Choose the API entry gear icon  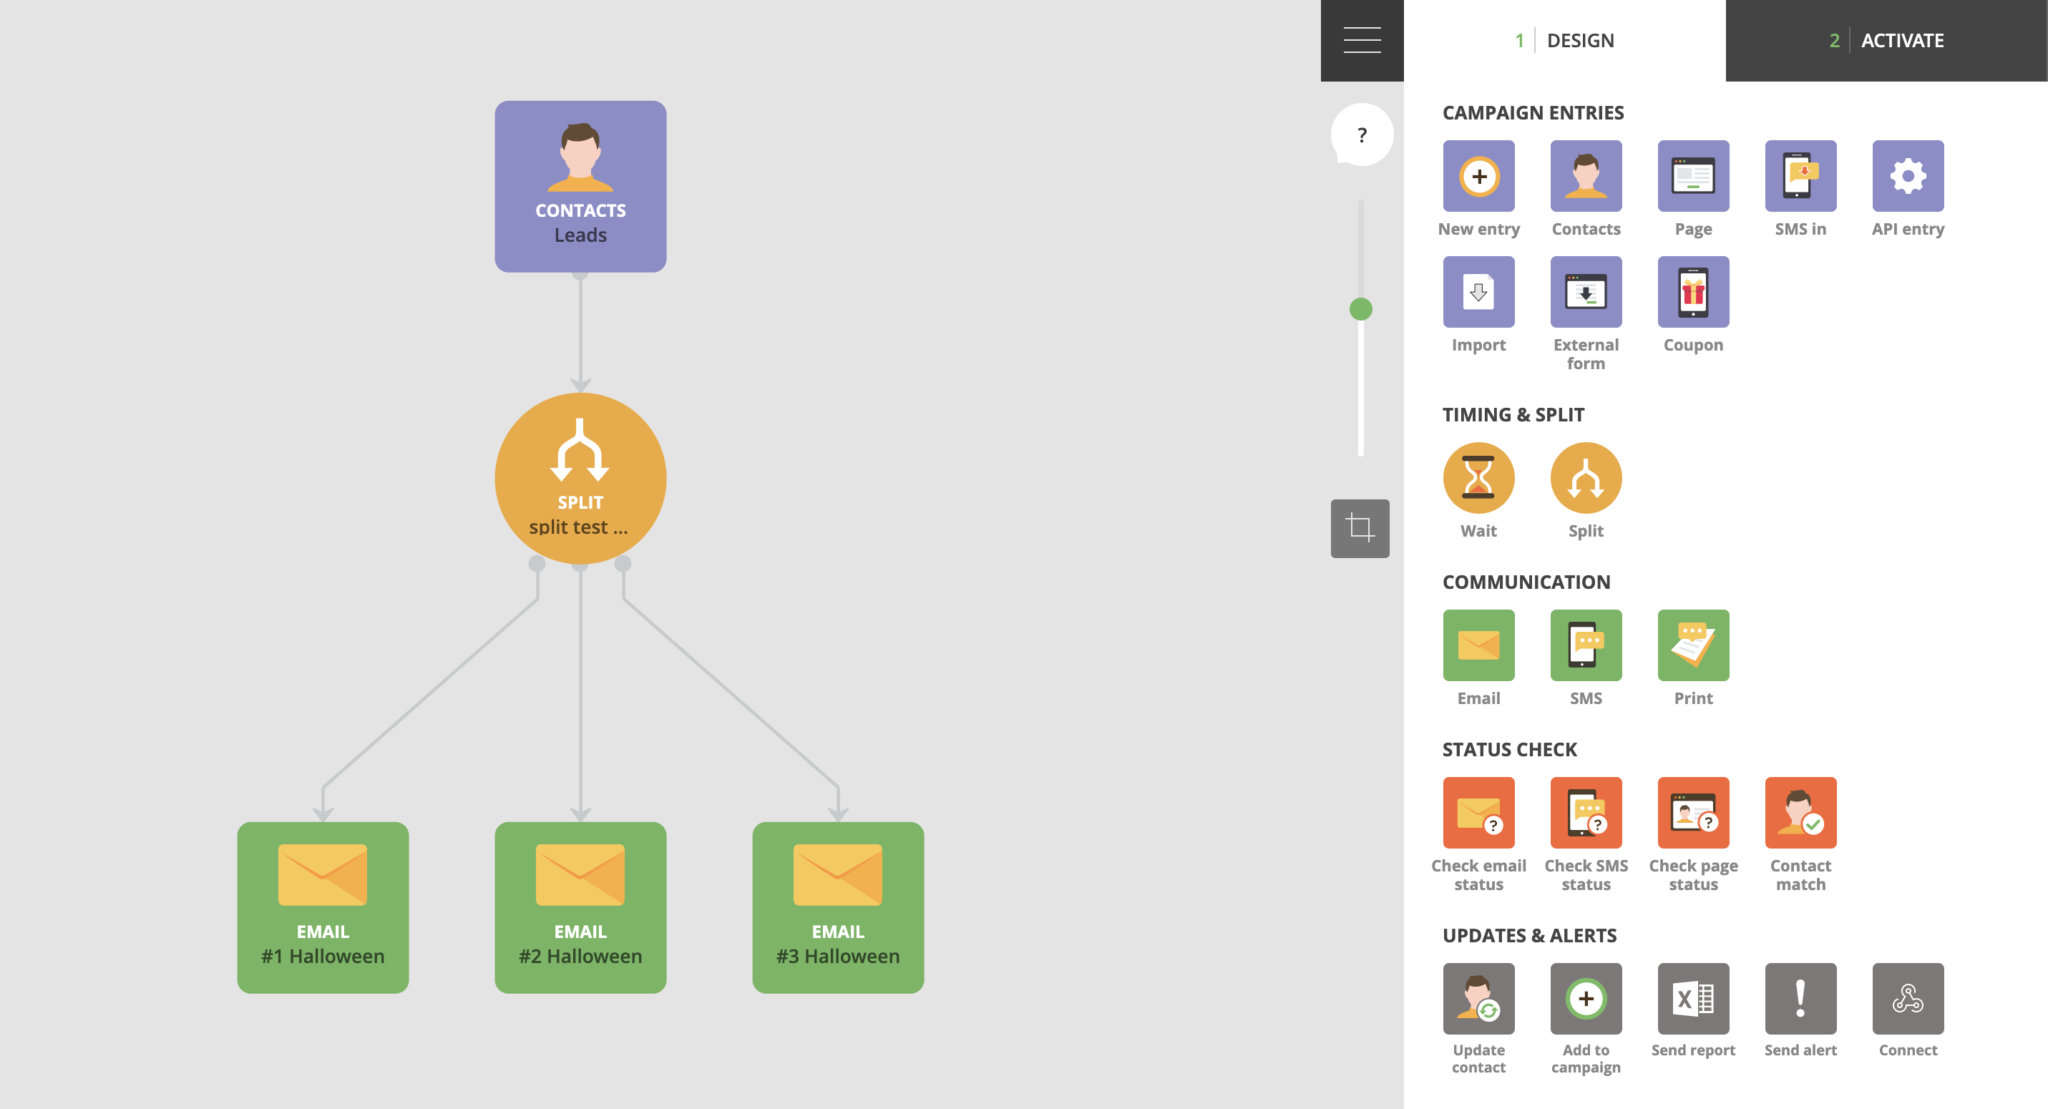(x=1907, y=176)
